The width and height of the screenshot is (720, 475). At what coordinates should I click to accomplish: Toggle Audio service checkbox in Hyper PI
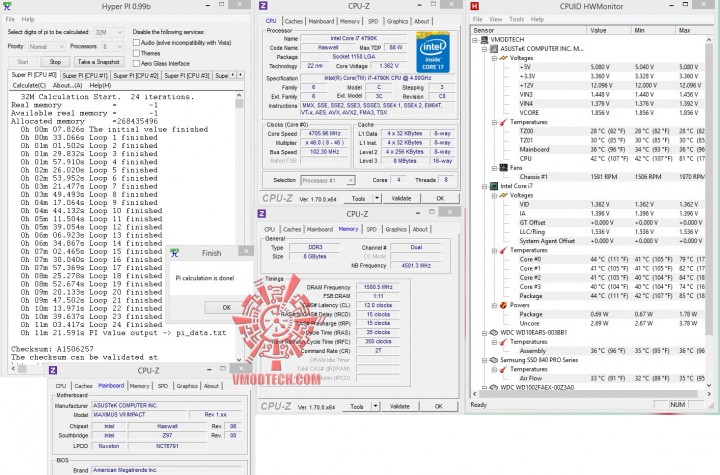point(136,42)
